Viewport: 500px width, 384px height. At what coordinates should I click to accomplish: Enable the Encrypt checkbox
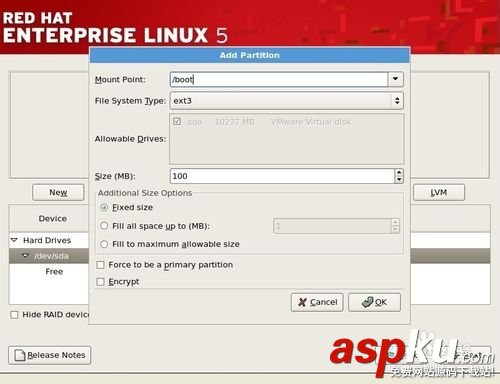pos(100,282)
